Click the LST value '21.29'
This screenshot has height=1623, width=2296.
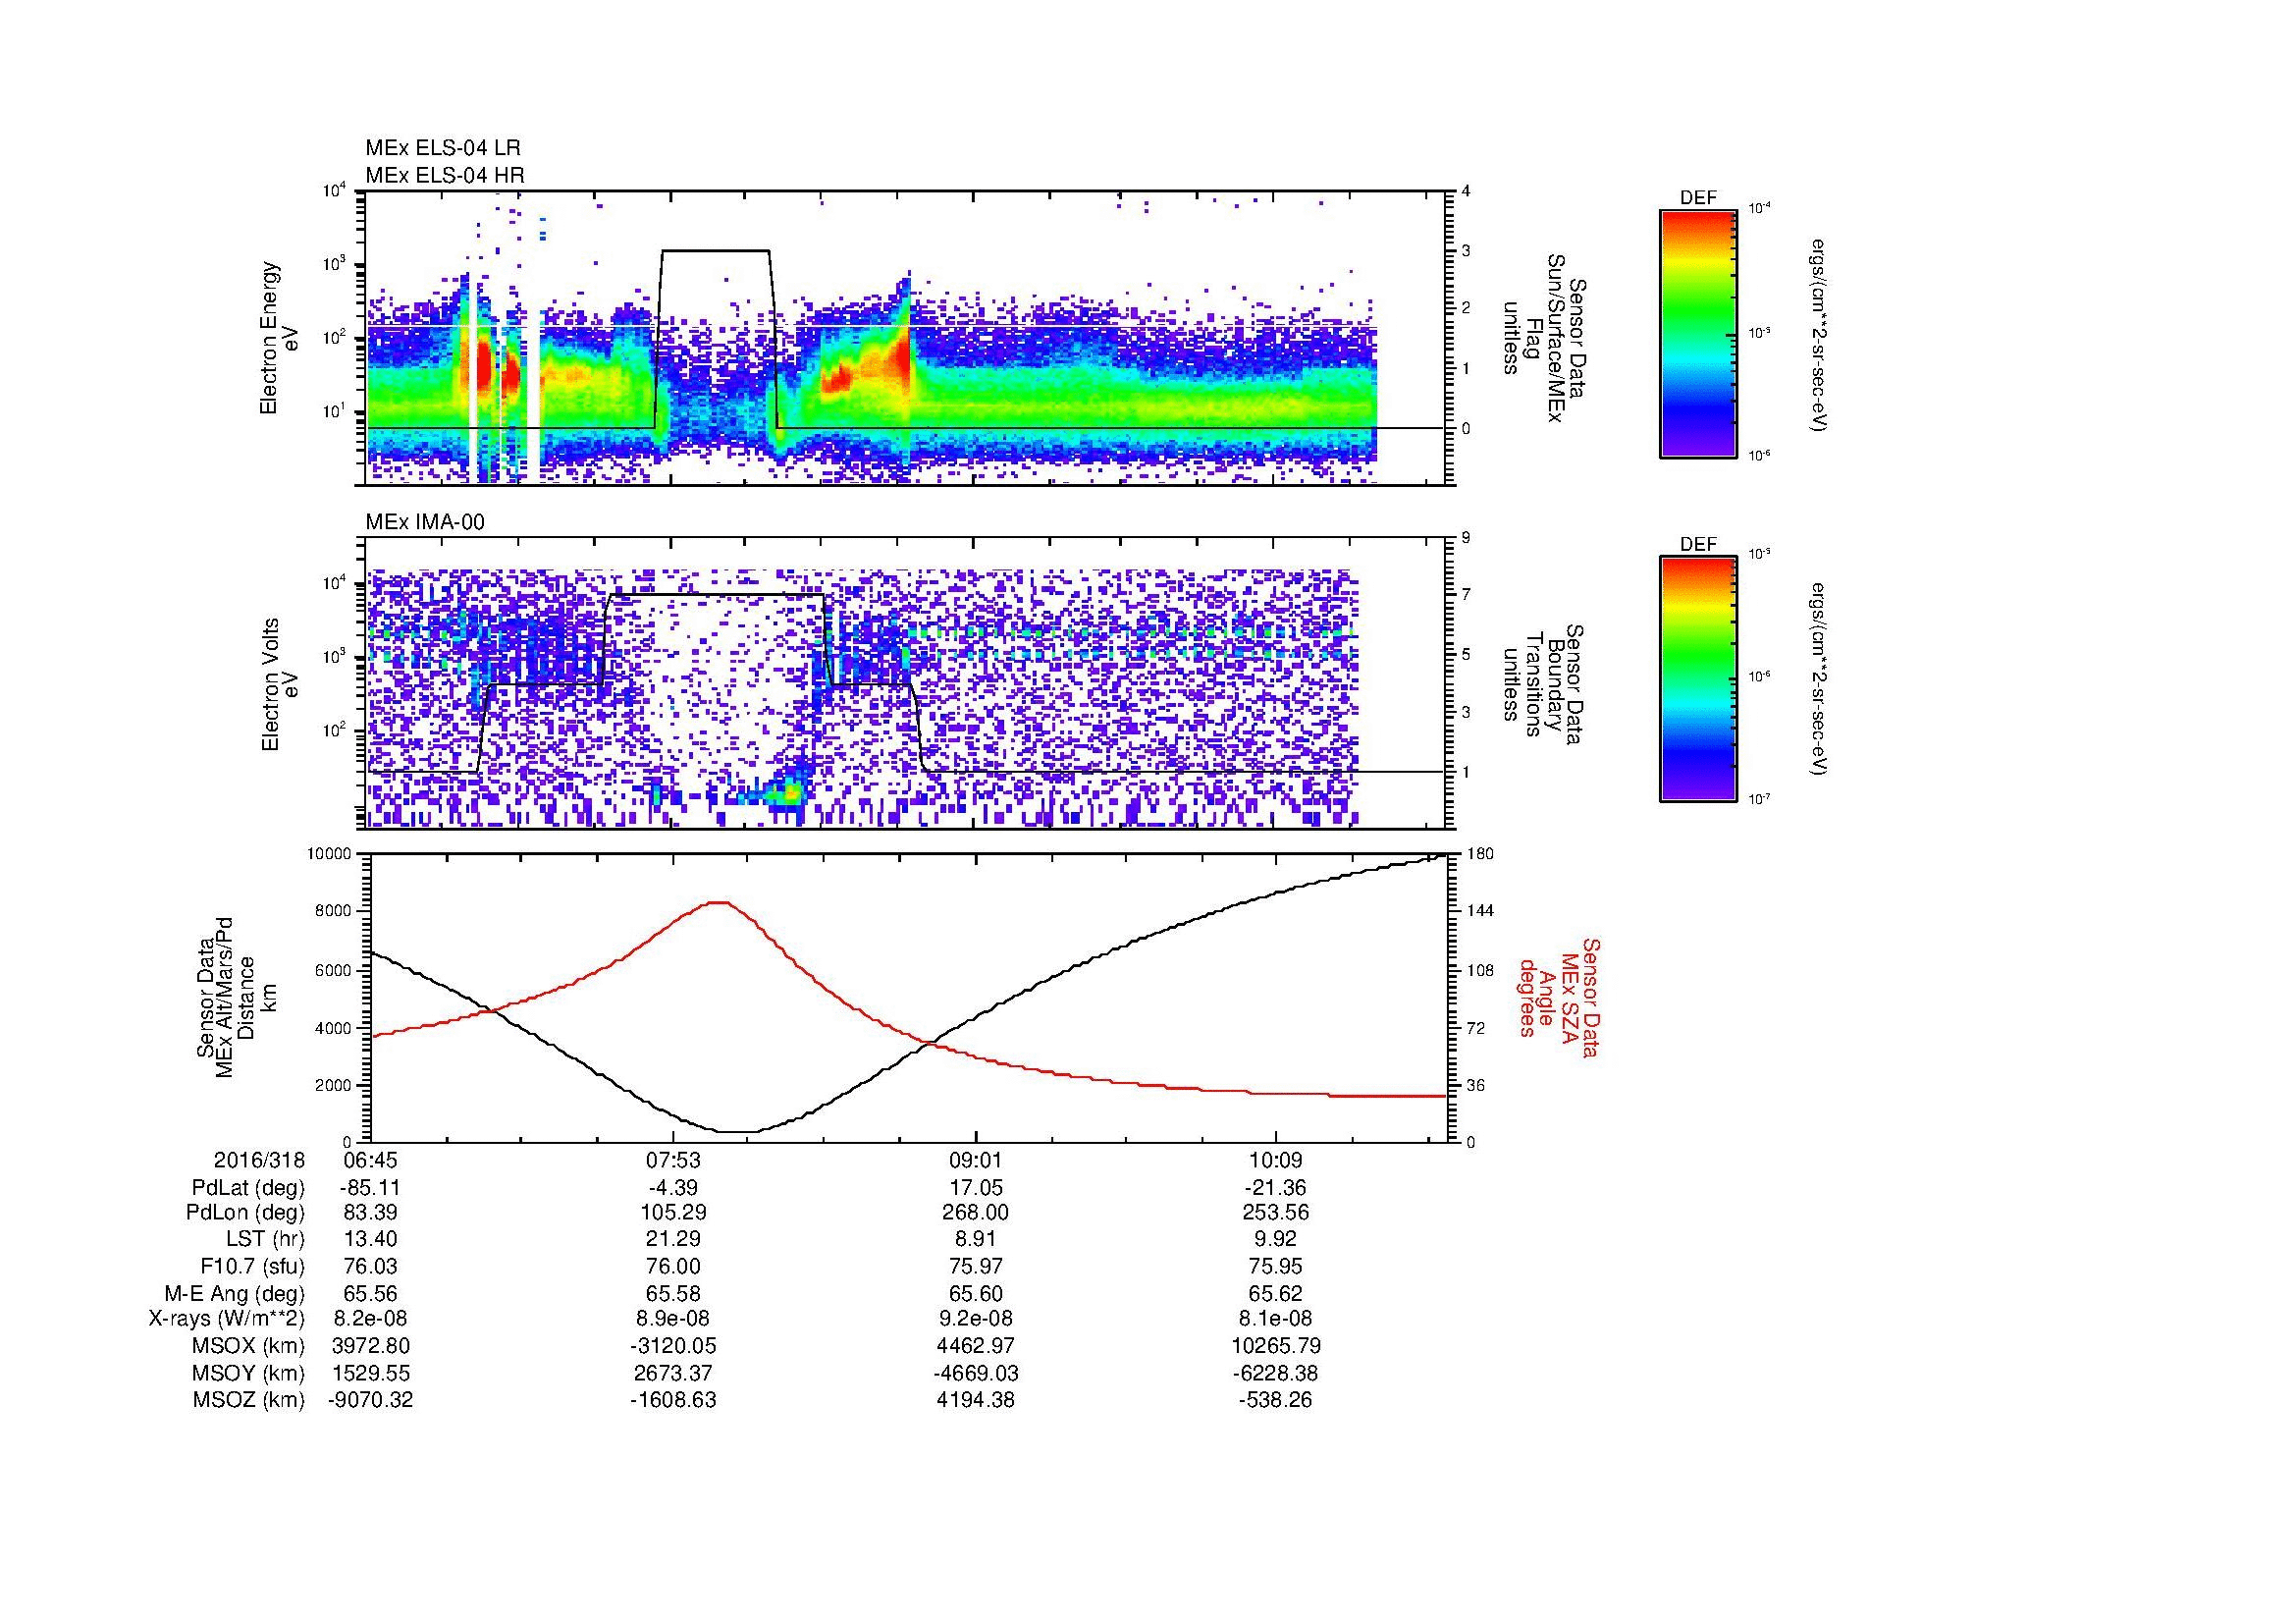pos(673,1240)
